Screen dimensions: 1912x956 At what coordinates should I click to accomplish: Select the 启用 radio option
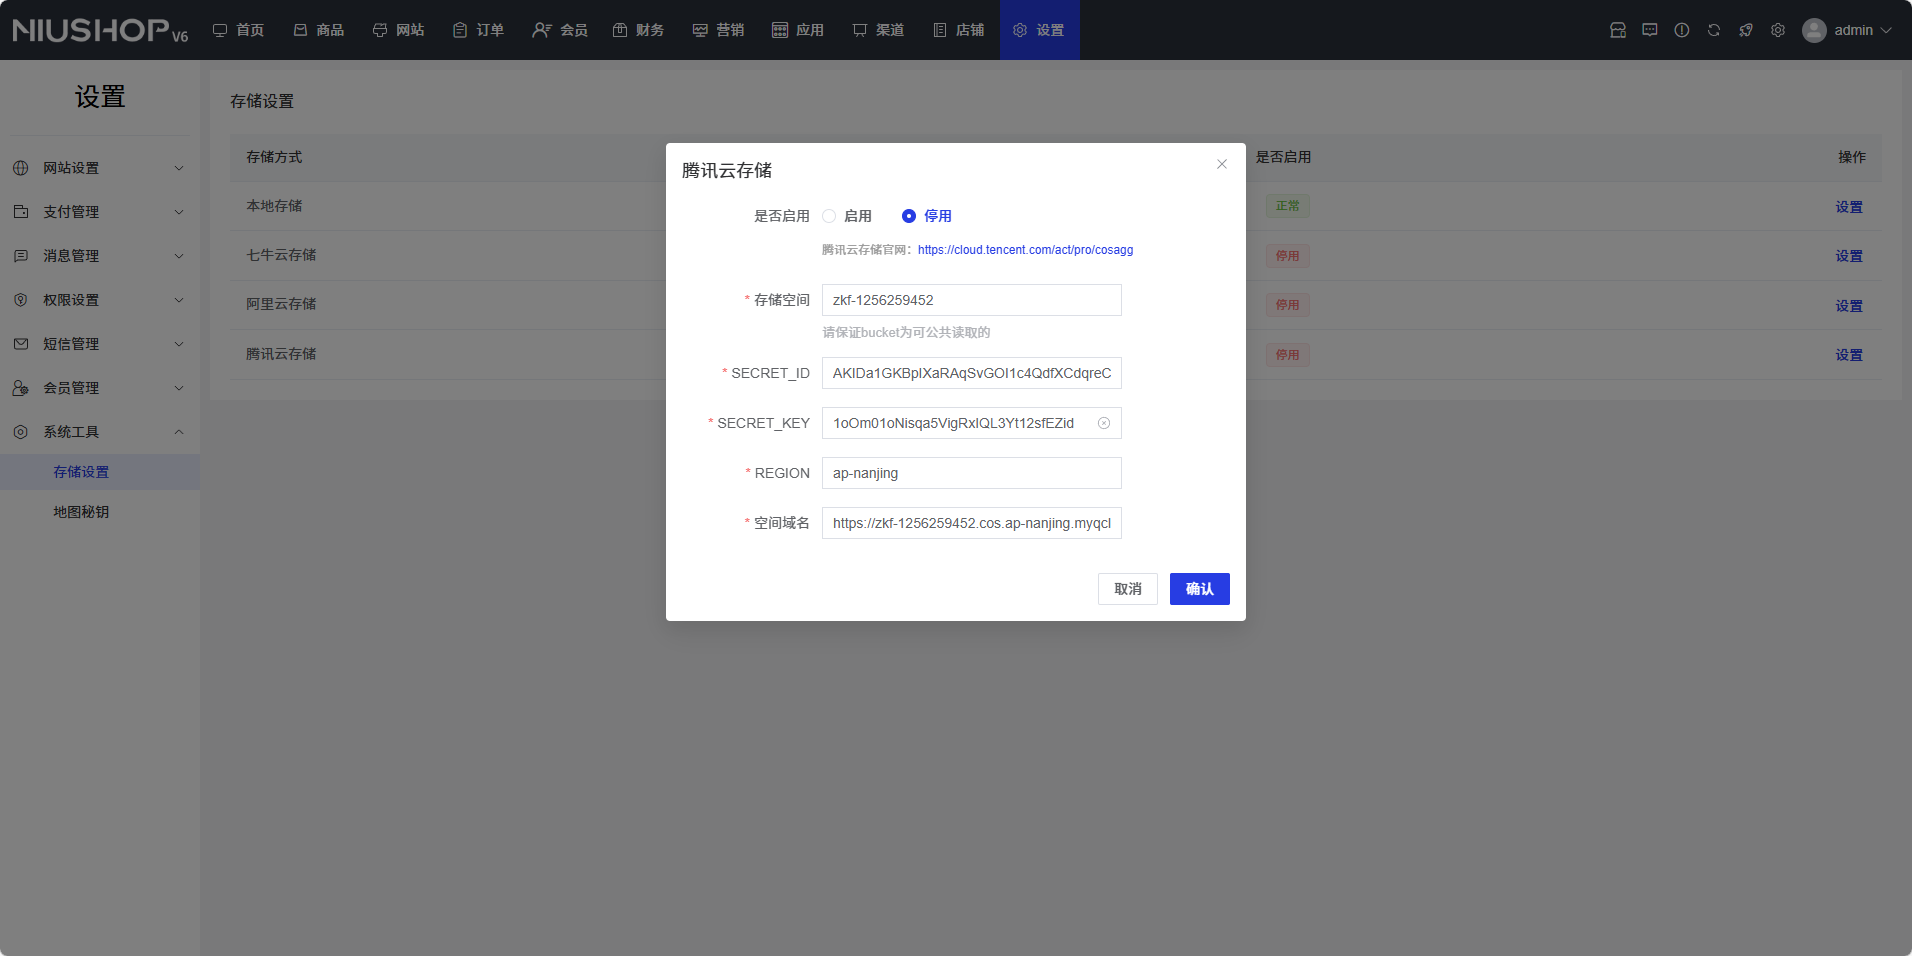click(829, 216)
